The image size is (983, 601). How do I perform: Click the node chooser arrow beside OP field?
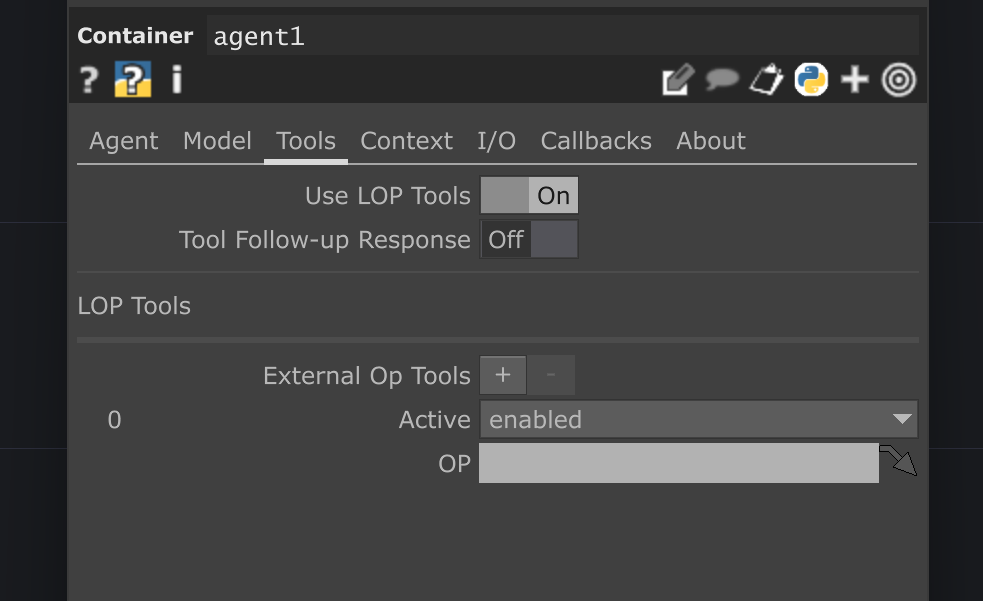pos(897,461)
